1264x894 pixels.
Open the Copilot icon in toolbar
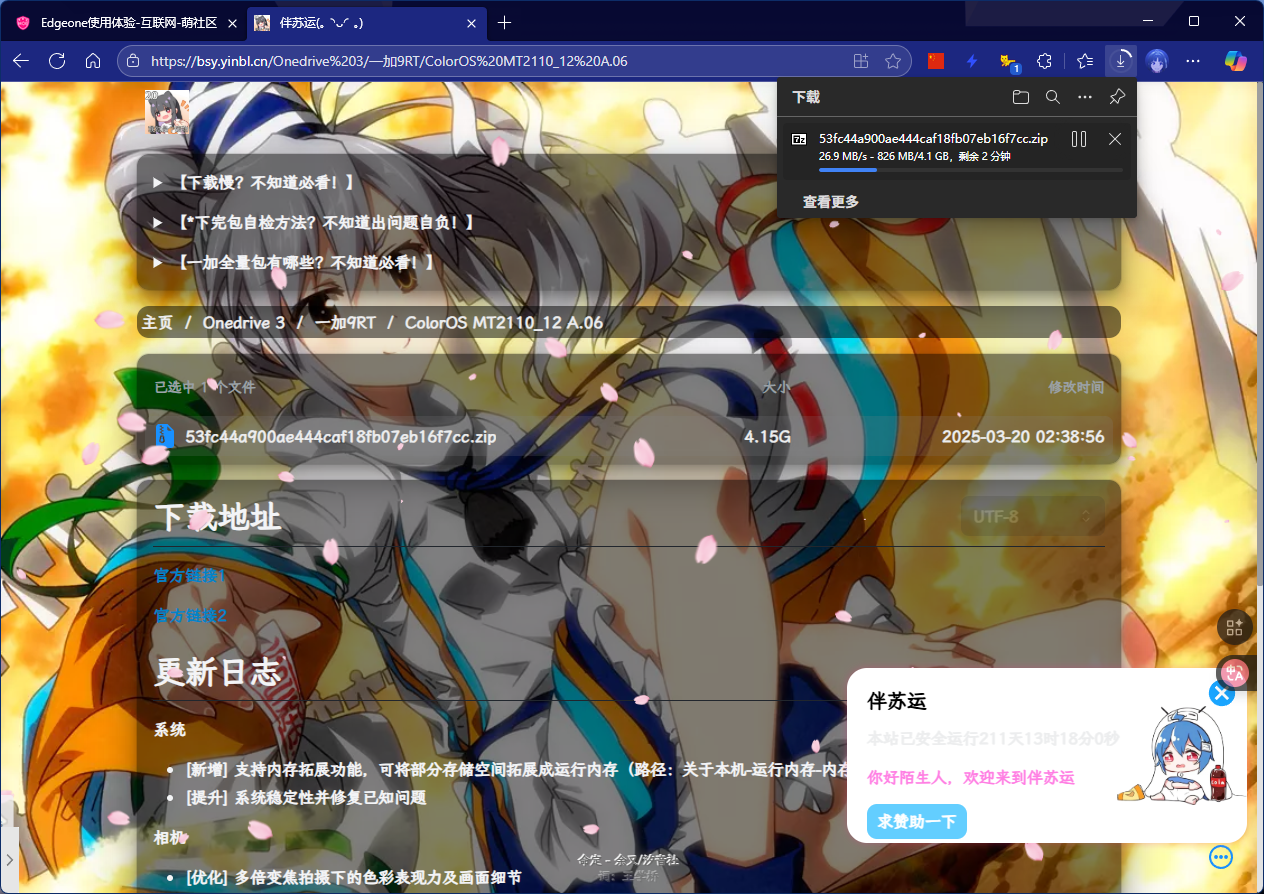click(x=1236, y=61)
